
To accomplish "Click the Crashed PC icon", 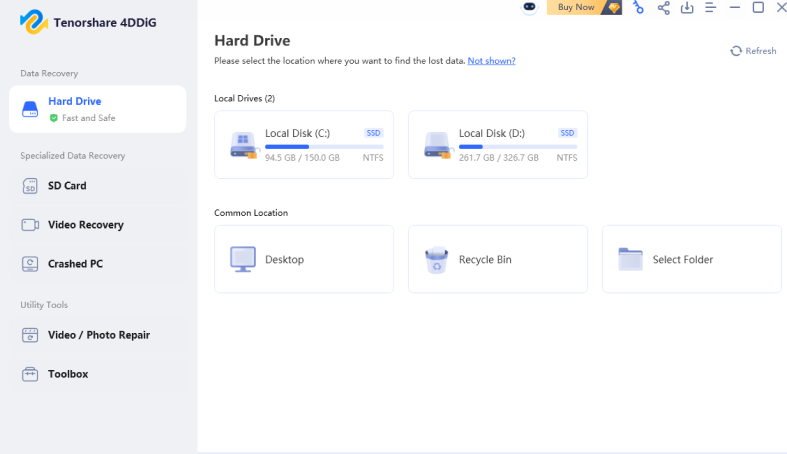I will pos(30,264).
